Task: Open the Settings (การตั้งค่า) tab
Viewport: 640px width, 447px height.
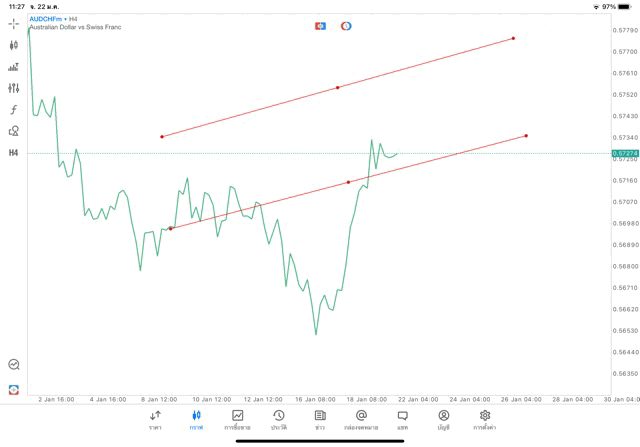Action: click(485, 420)
